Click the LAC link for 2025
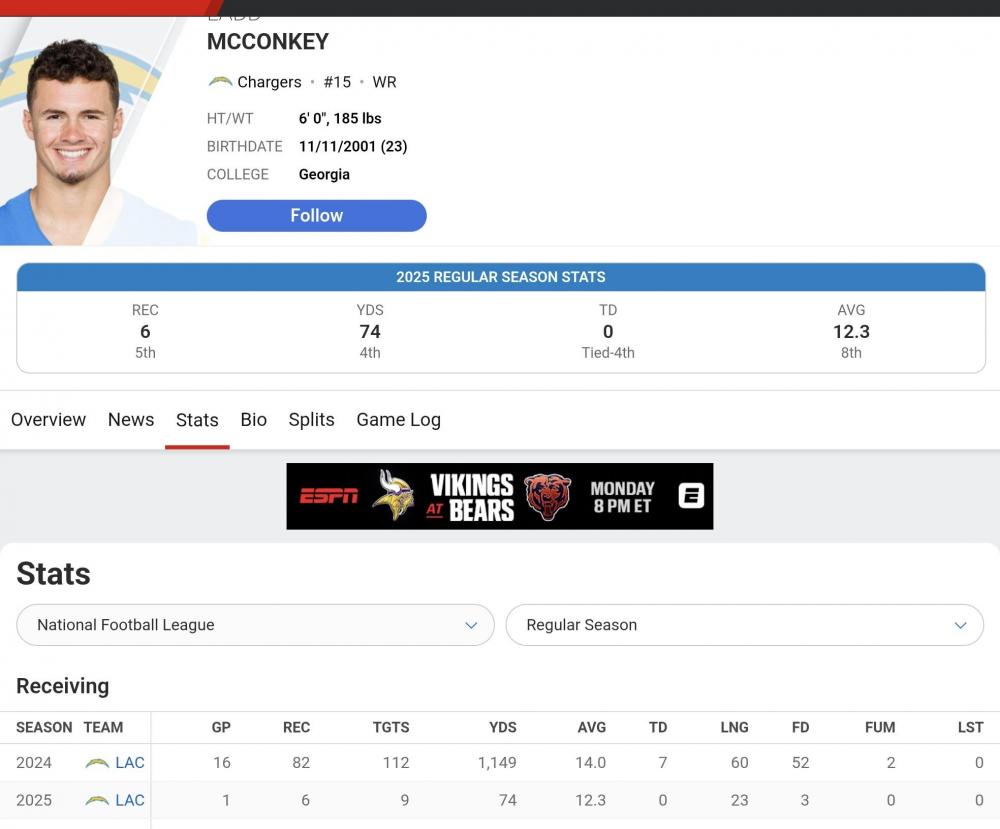The height and width of the screenshot is (829, 1000). tap(130, 801)
